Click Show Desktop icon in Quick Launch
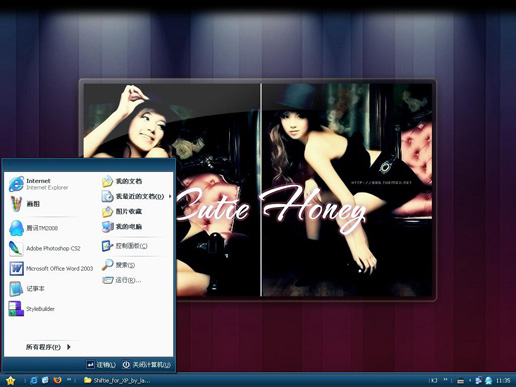This screenshot has width=516, height=387. pos(45,380)
